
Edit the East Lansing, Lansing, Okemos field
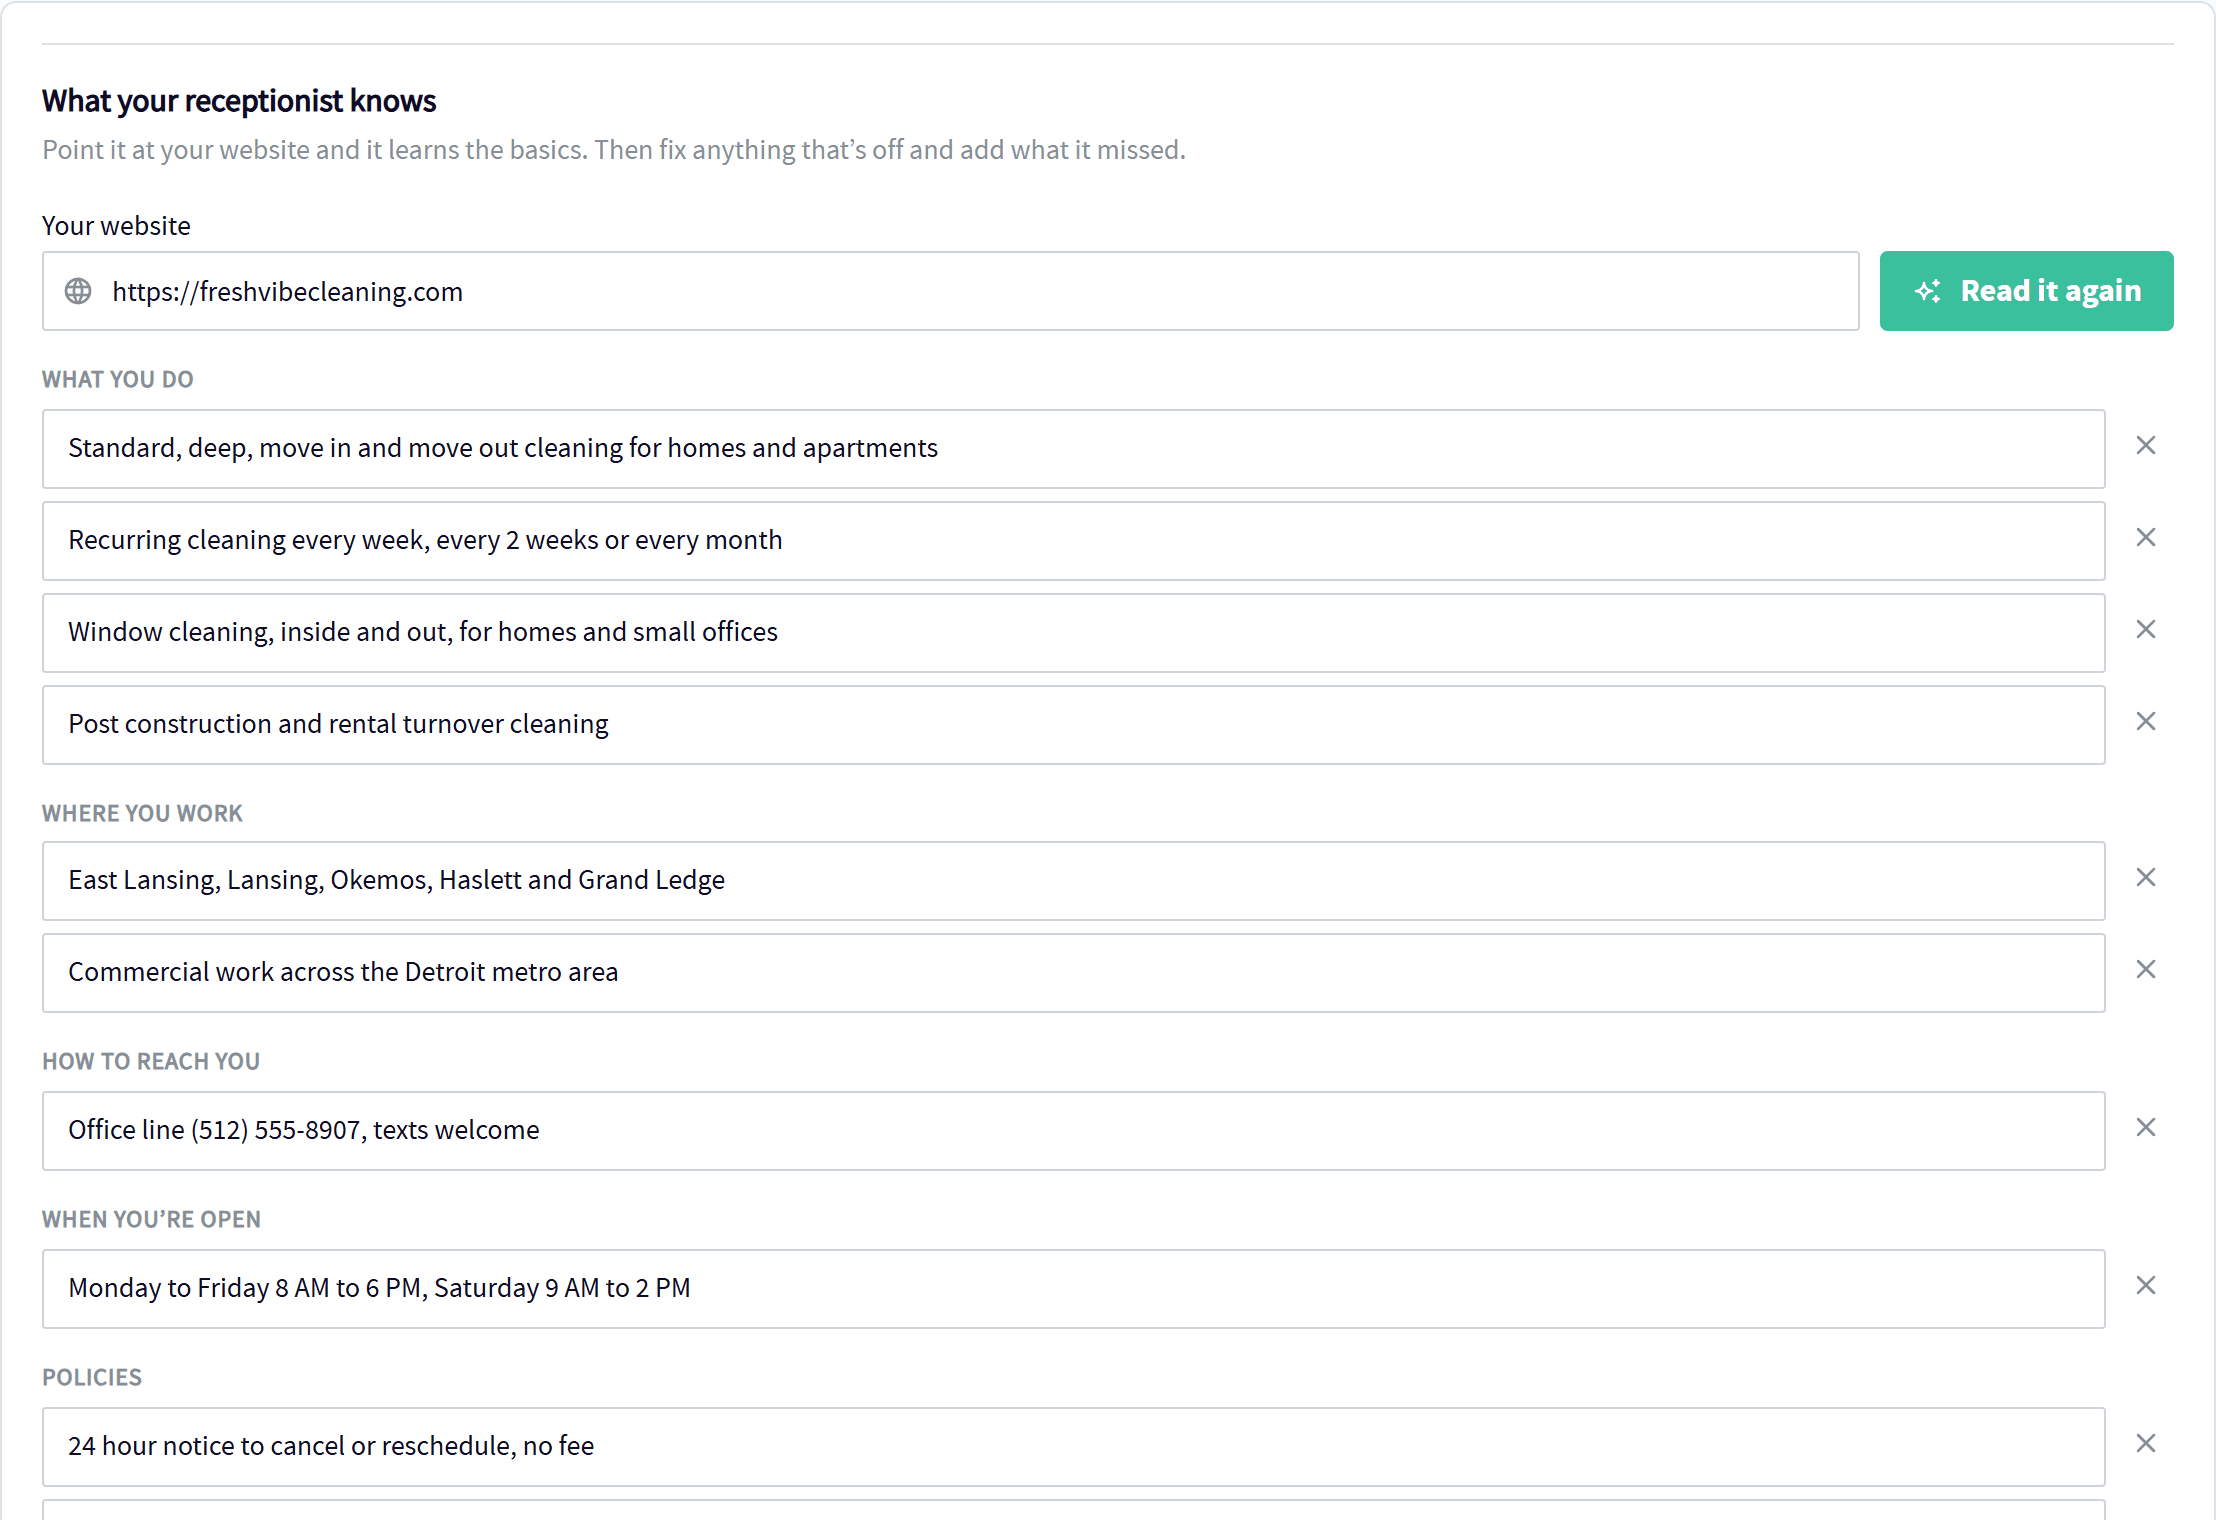(1073, 881)
